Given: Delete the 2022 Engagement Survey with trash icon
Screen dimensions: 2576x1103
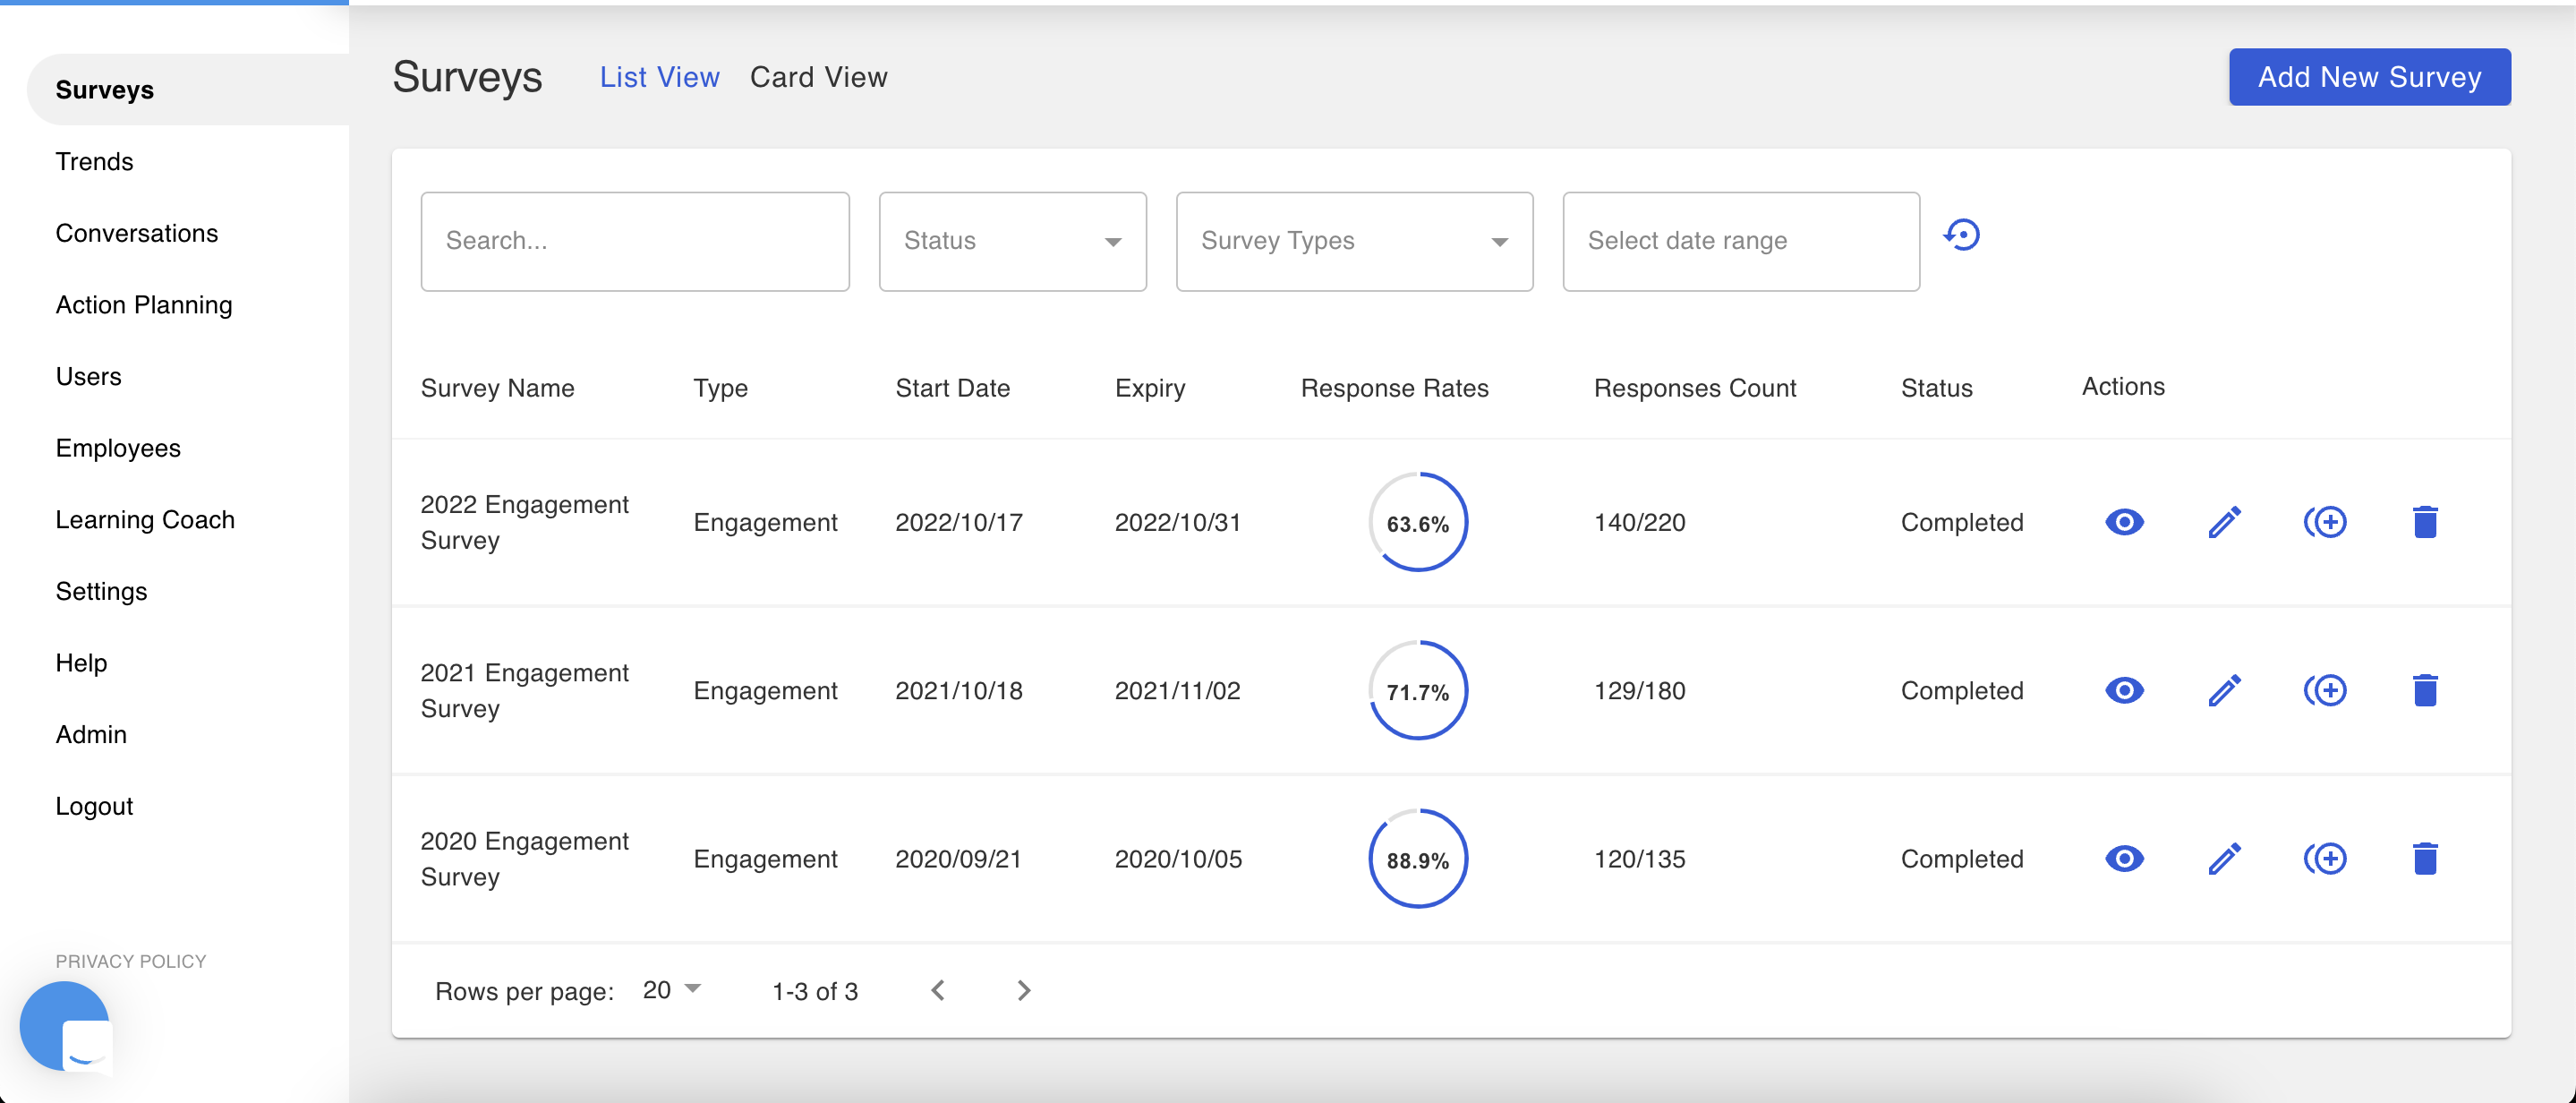Looking at the screenshot, I should 2425,522.
